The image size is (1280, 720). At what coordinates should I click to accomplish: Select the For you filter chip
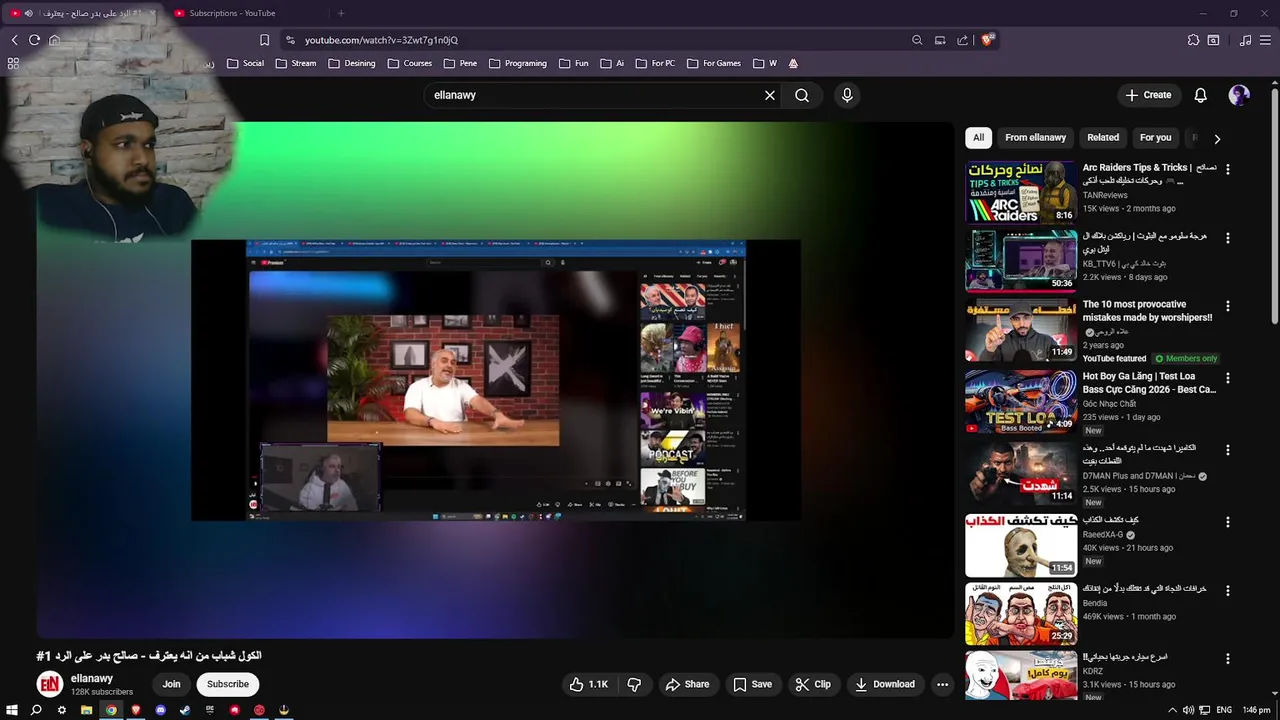1155,138
